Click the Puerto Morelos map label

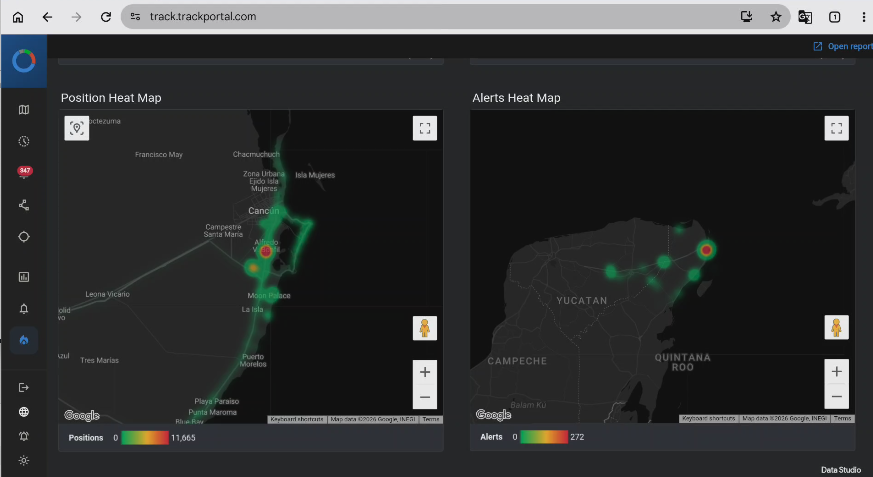253,360
